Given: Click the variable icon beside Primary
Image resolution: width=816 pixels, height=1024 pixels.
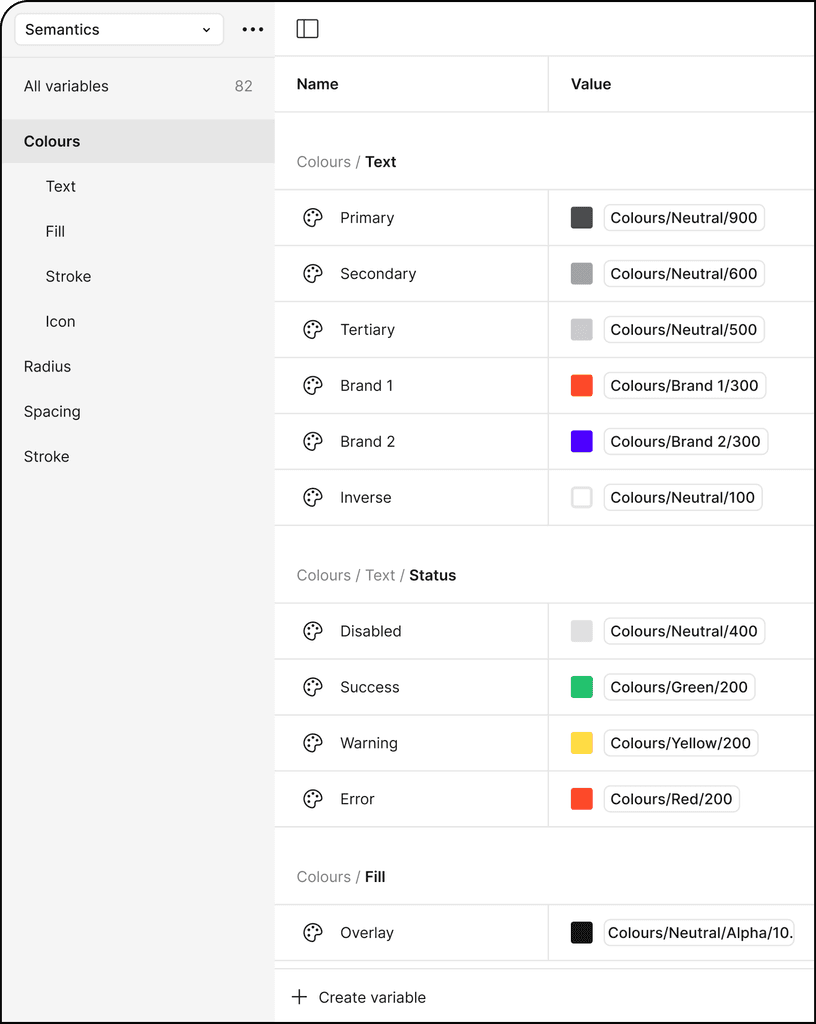Looking at the screenshot, I should pyautogui.click(x=313, y=217).
